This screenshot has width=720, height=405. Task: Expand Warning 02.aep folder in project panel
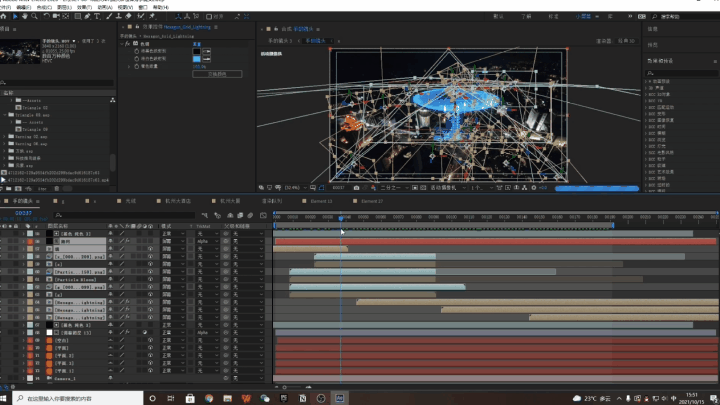(x=5, y=136)
